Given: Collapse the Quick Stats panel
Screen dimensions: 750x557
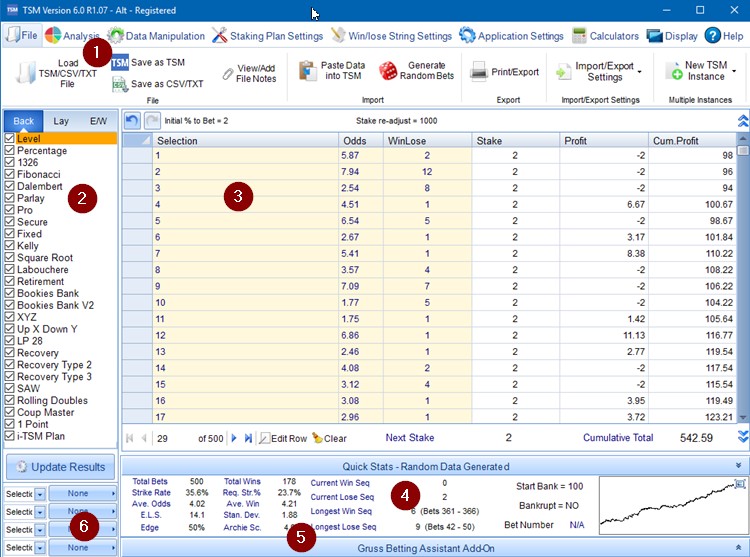Looking at the screenshot, I should (739, 464).
